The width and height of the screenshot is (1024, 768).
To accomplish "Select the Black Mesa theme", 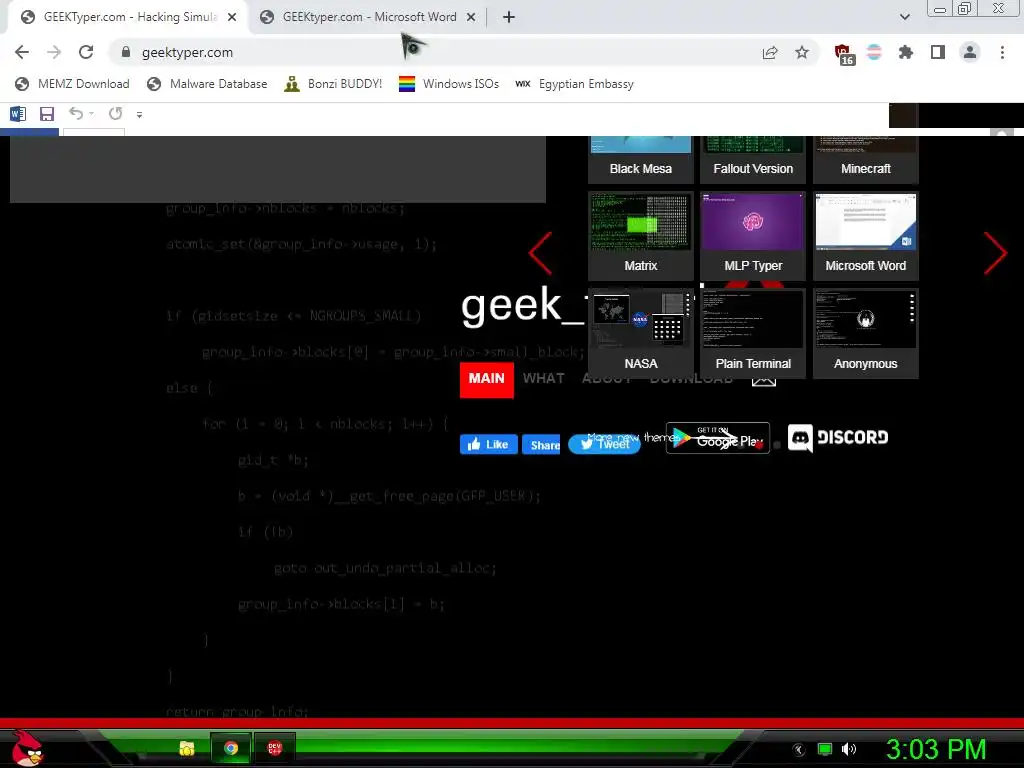I will 641,160.
